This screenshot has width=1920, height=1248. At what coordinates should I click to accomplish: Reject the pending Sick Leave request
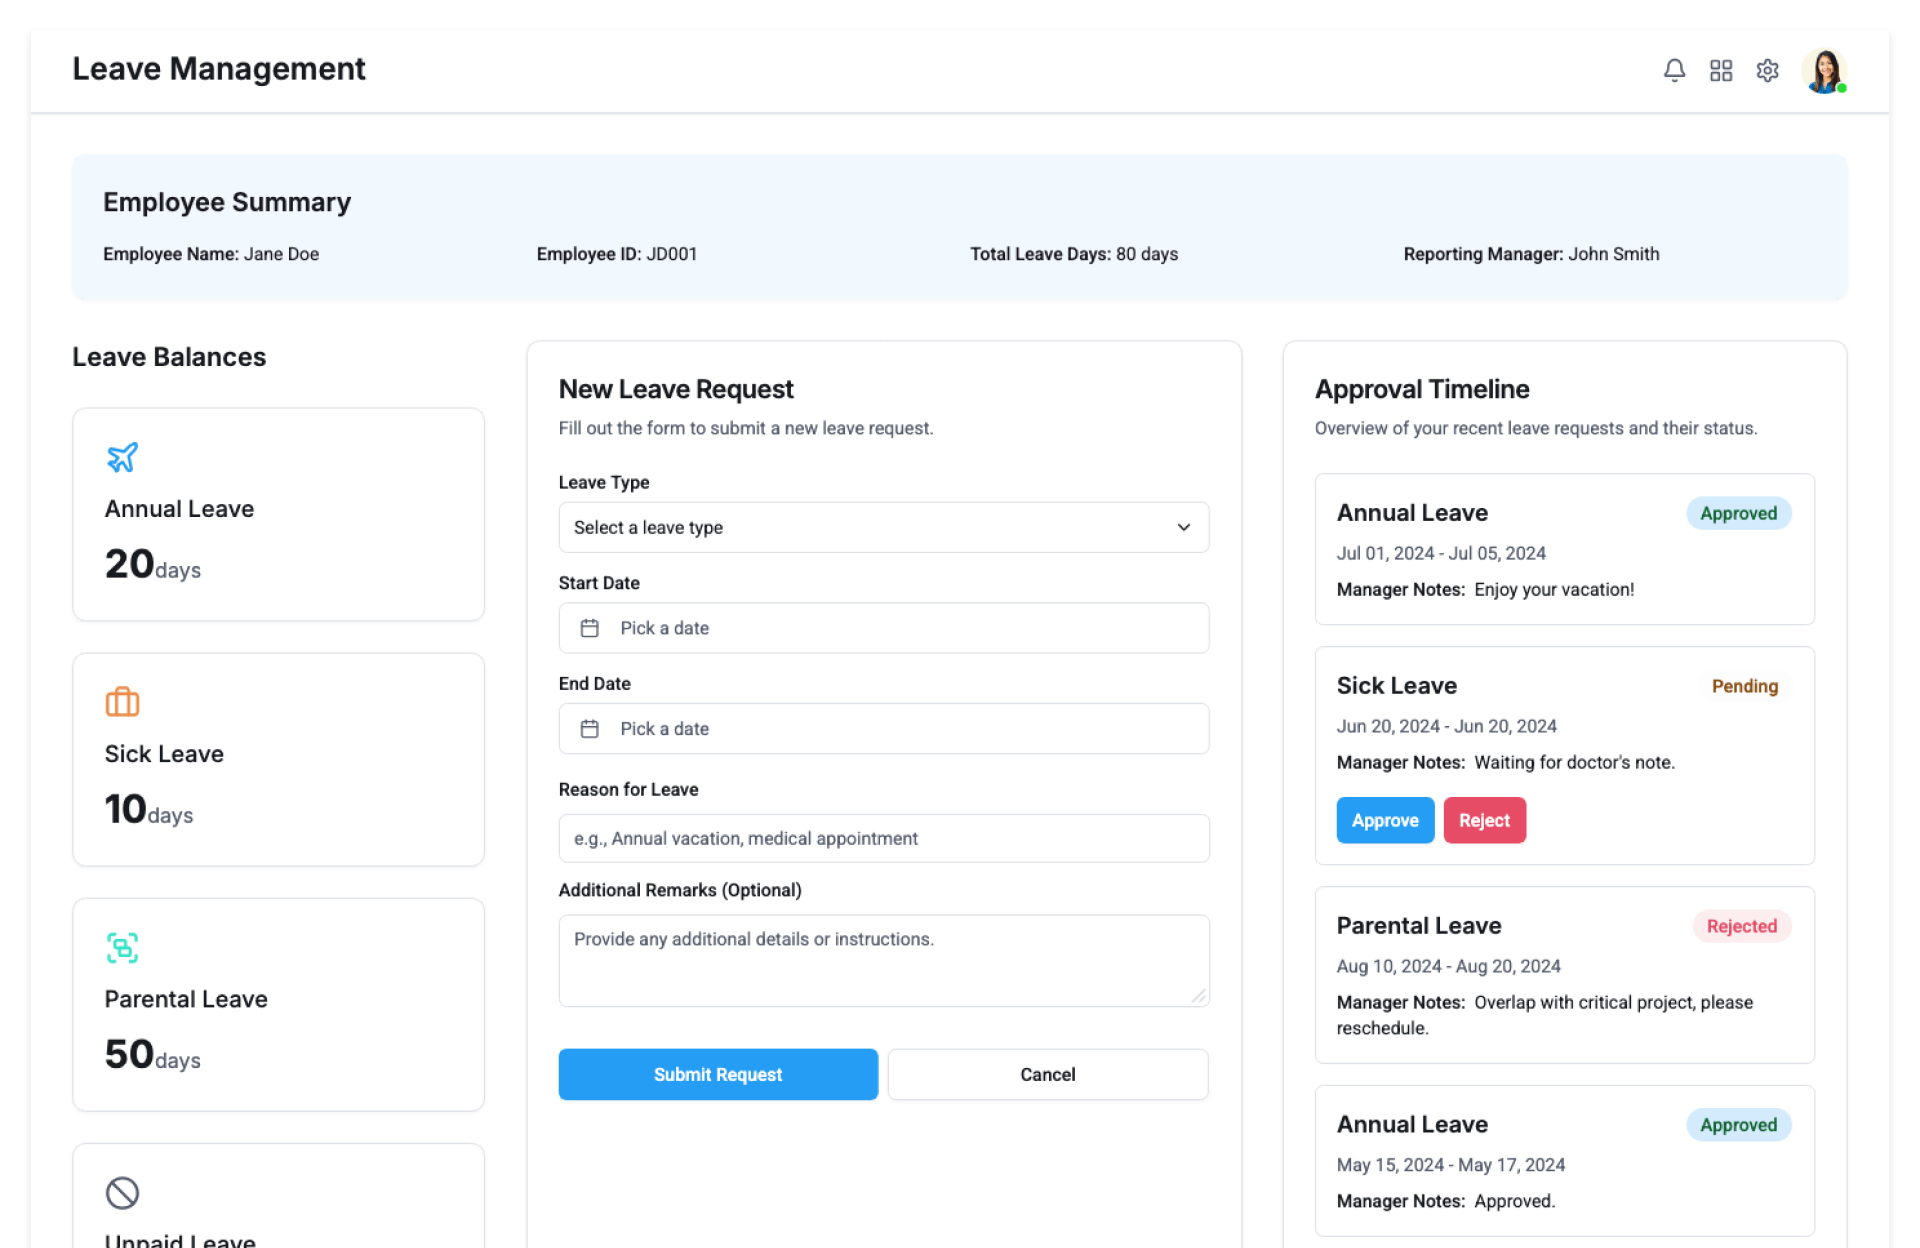tap(1484, 820)
